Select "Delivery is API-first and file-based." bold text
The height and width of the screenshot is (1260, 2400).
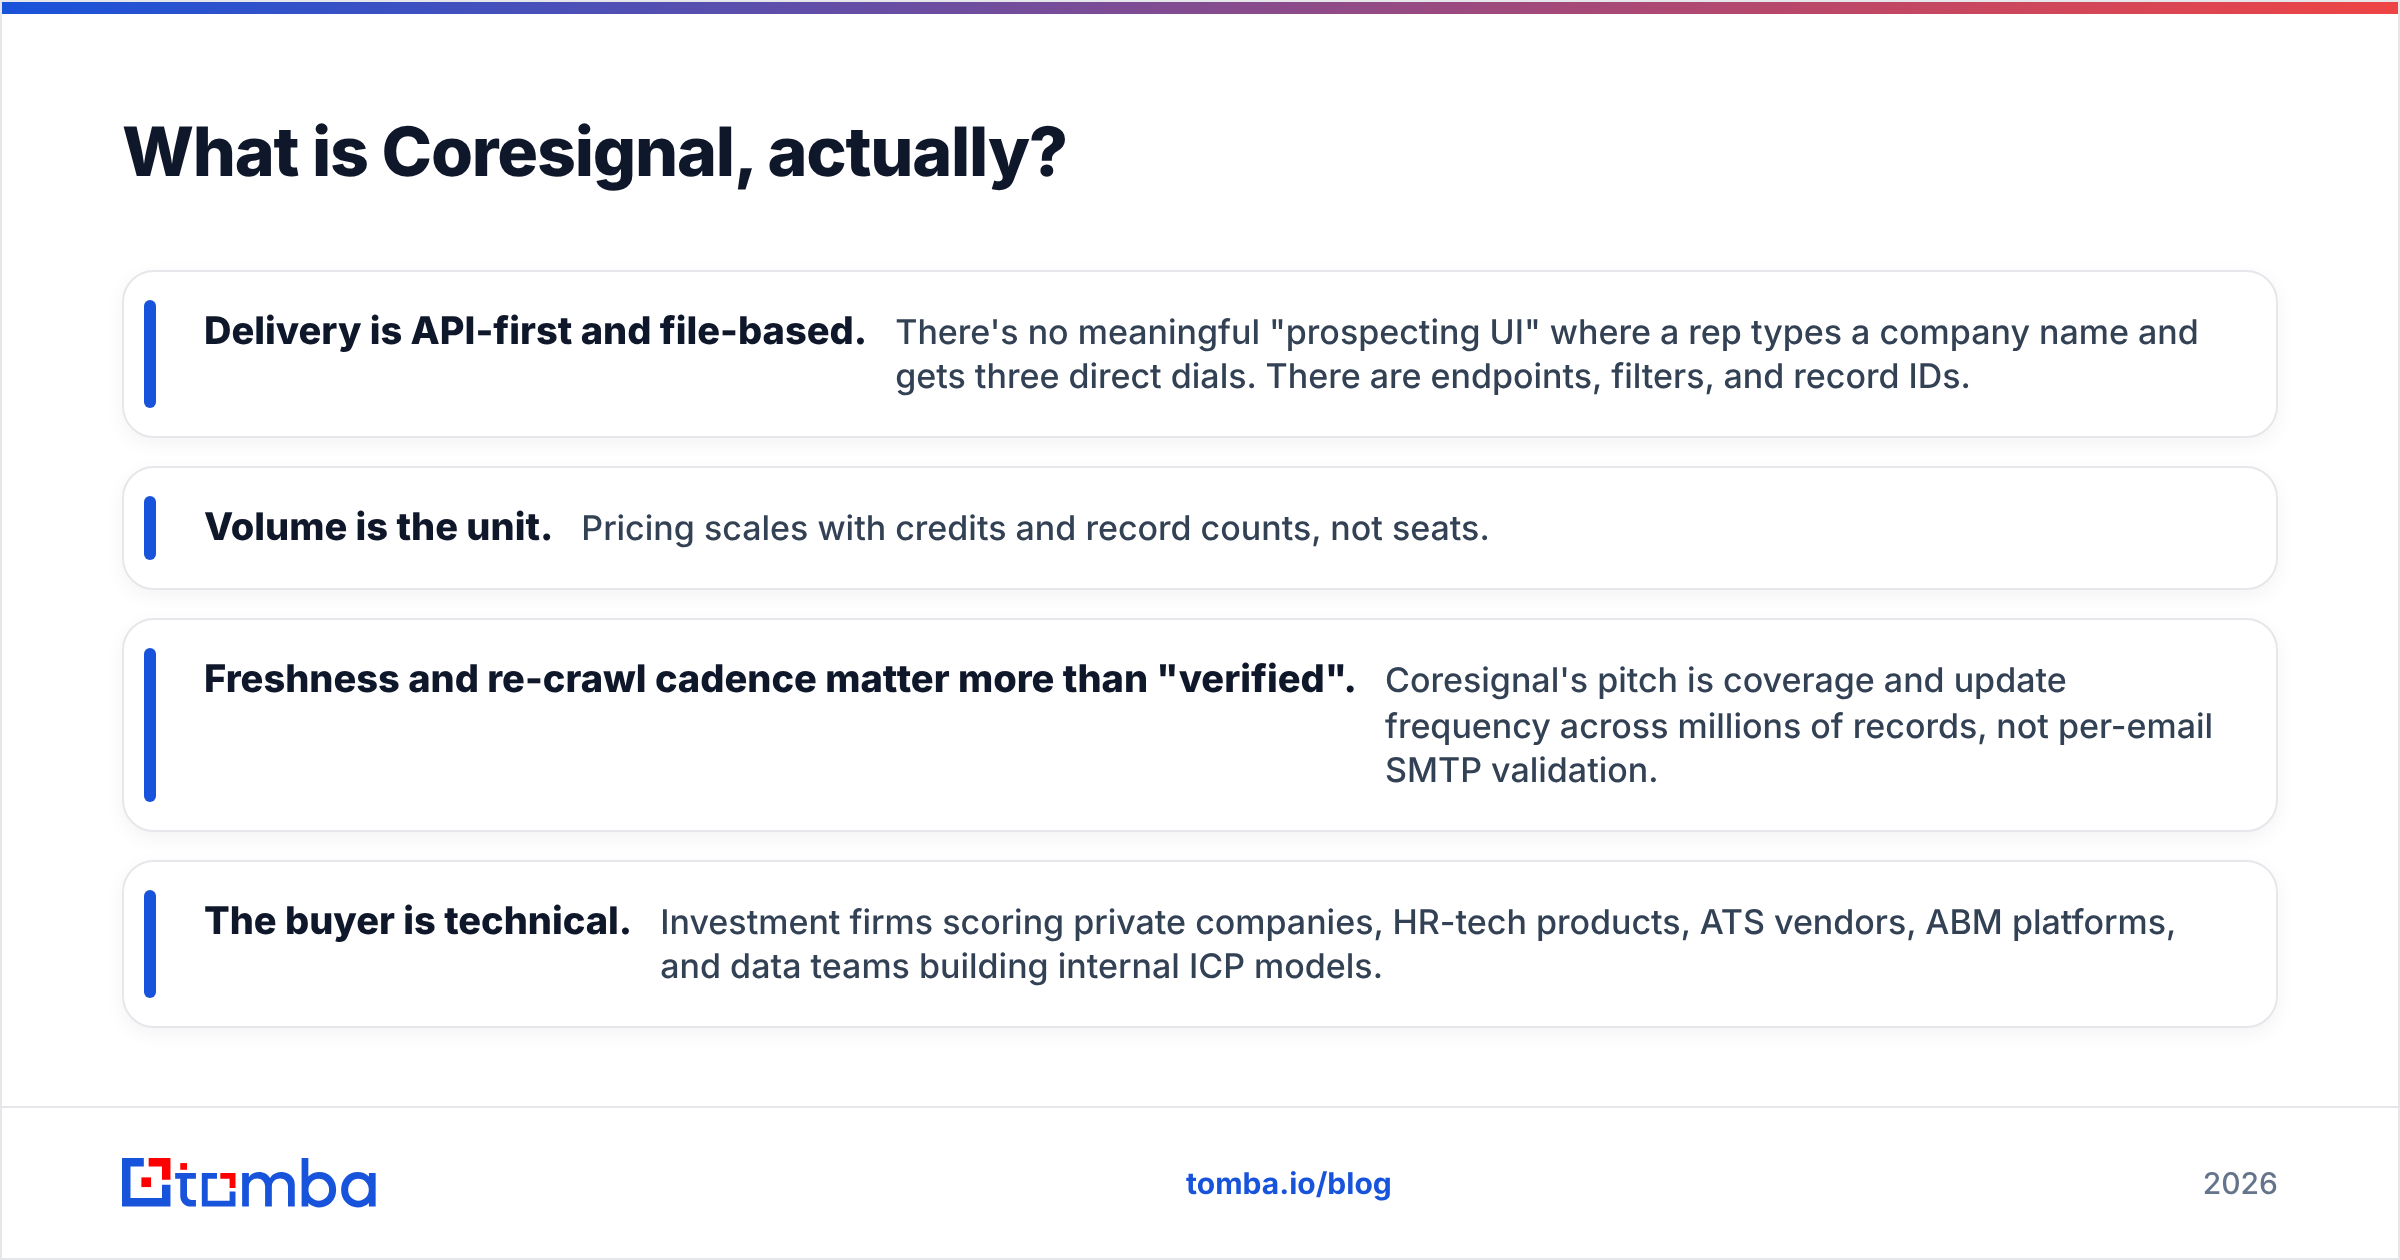(534, 331)
